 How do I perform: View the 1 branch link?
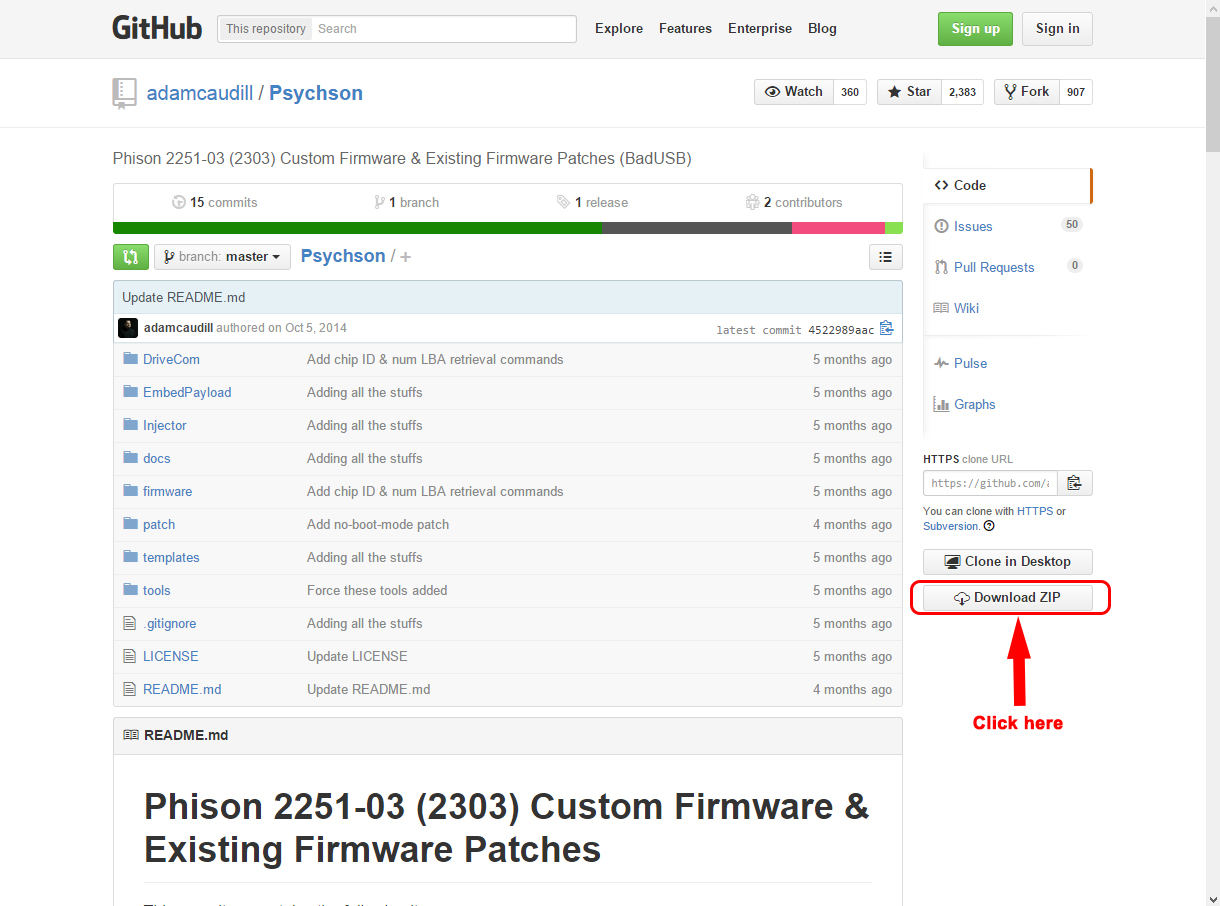point(407,202)
